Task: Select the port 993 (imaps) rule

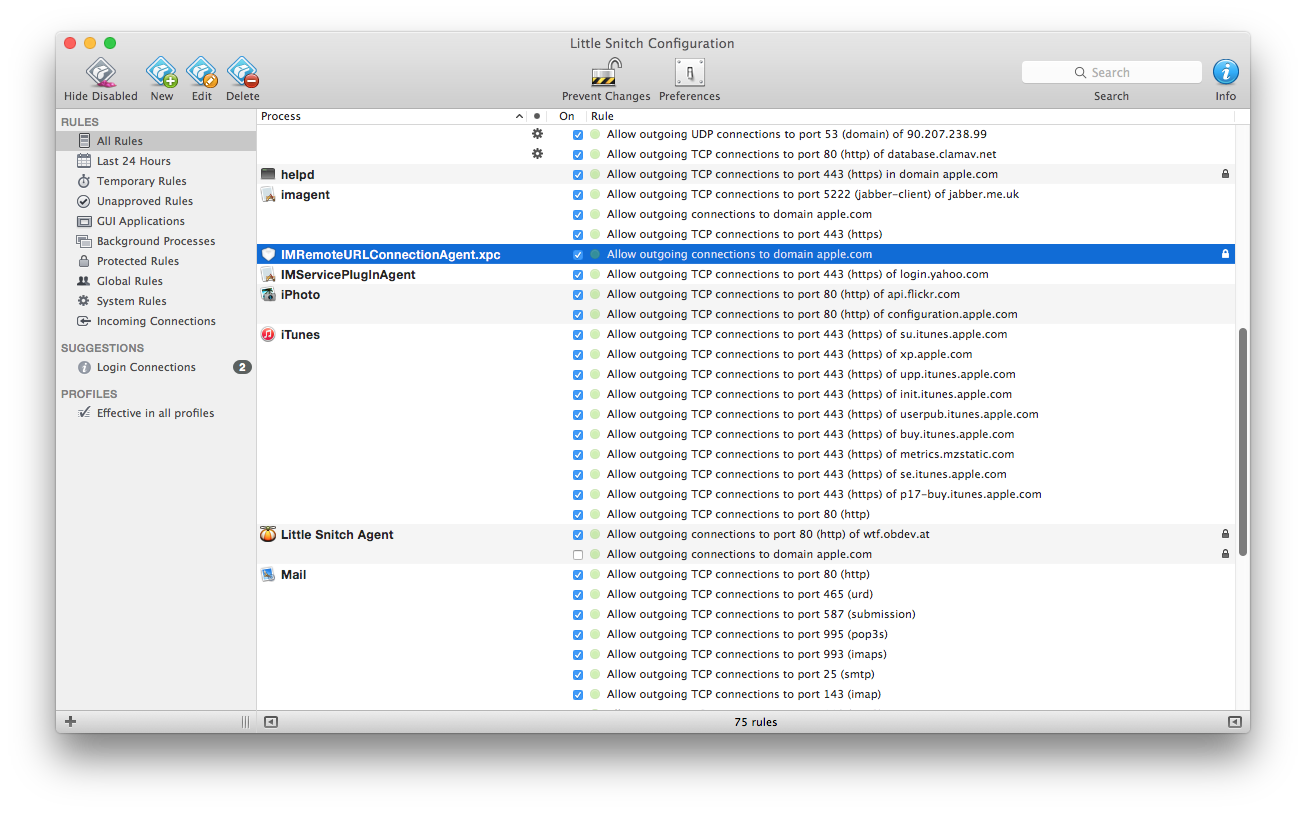Action: coord(746,654)
